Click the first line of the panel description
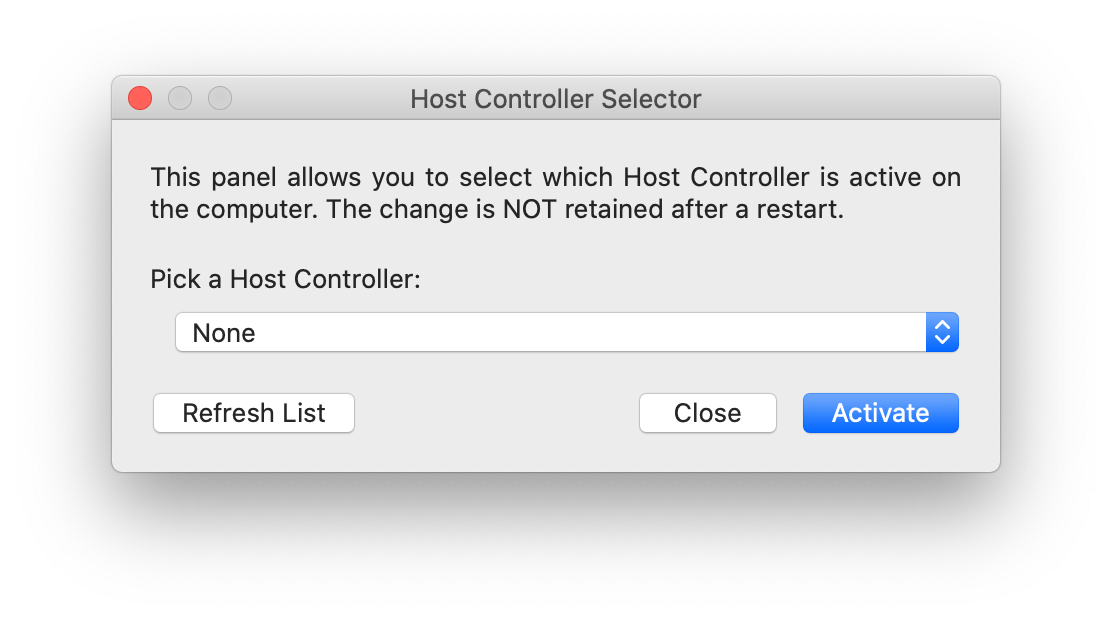 click(x=556, y=178)
